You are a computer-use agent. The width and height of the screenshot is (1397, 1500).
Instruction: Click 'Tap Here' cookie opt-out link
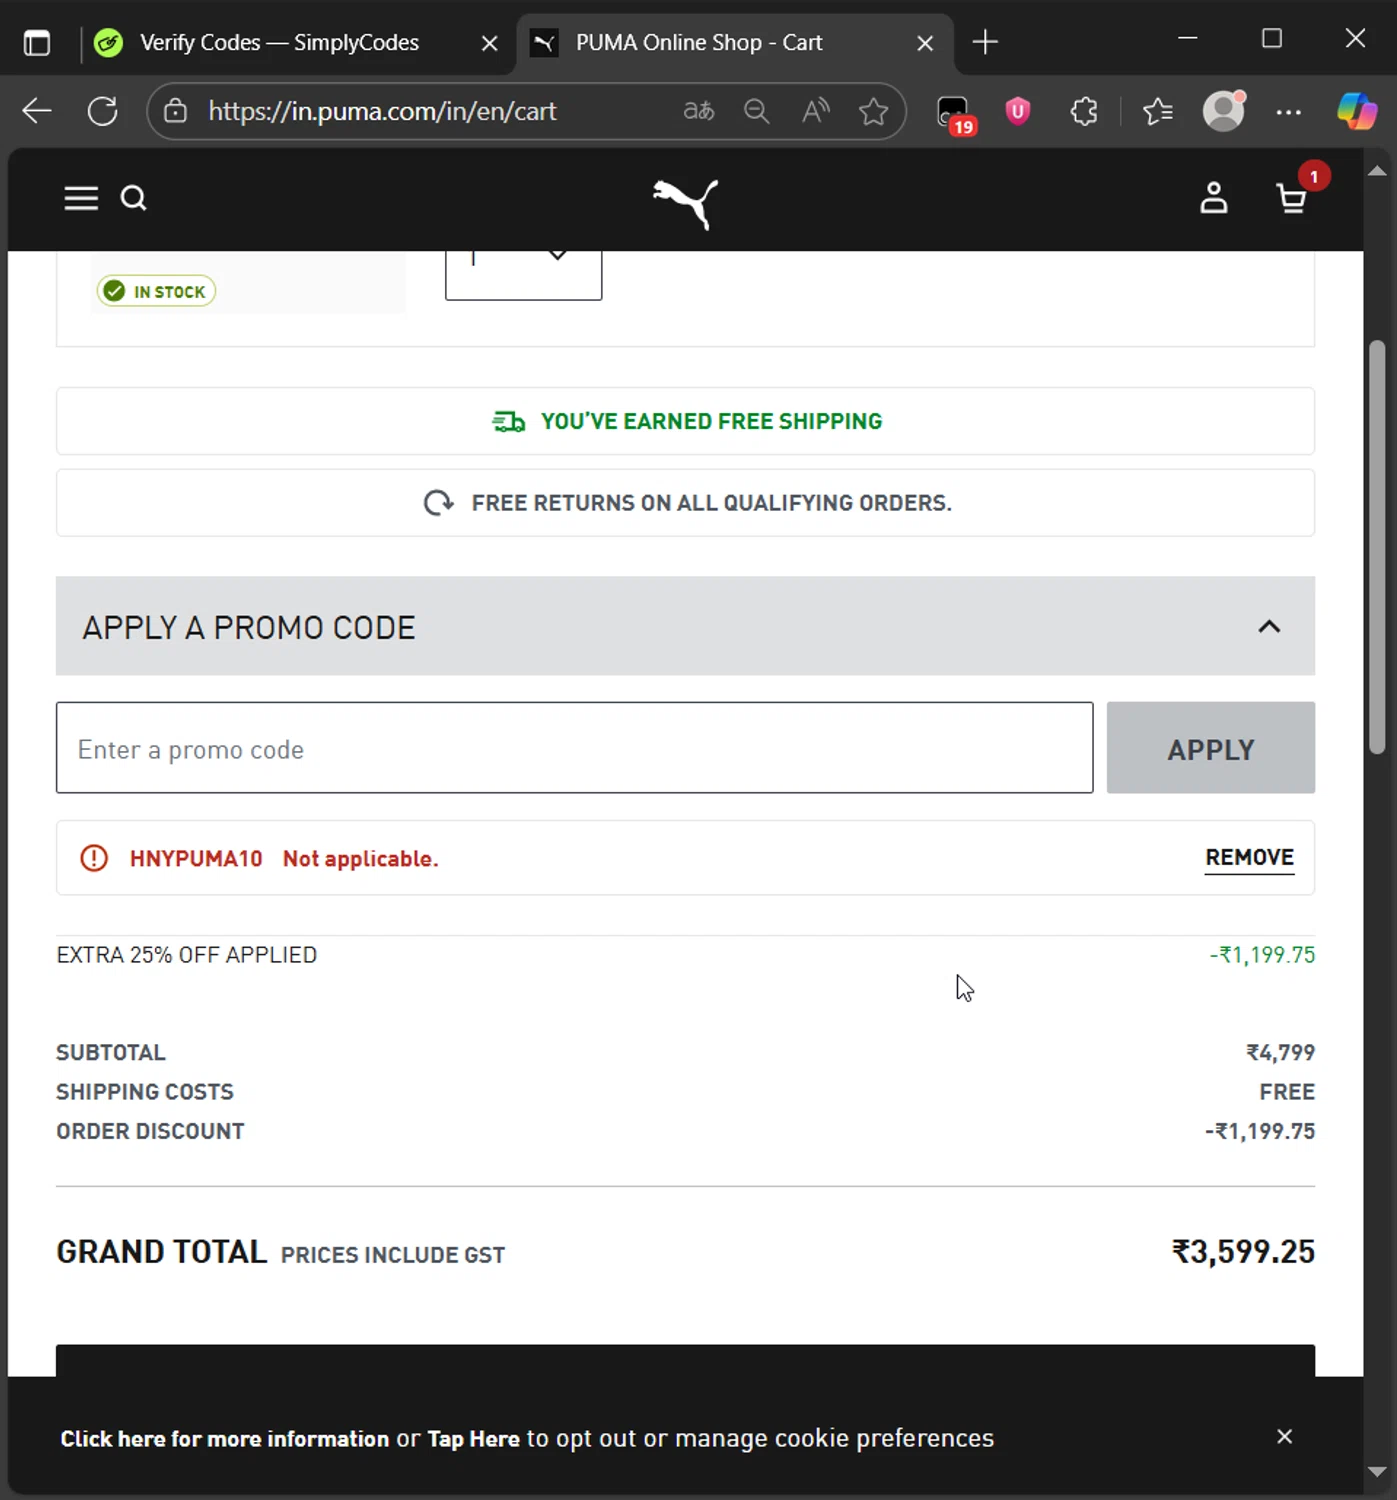tap(474, 1439)
